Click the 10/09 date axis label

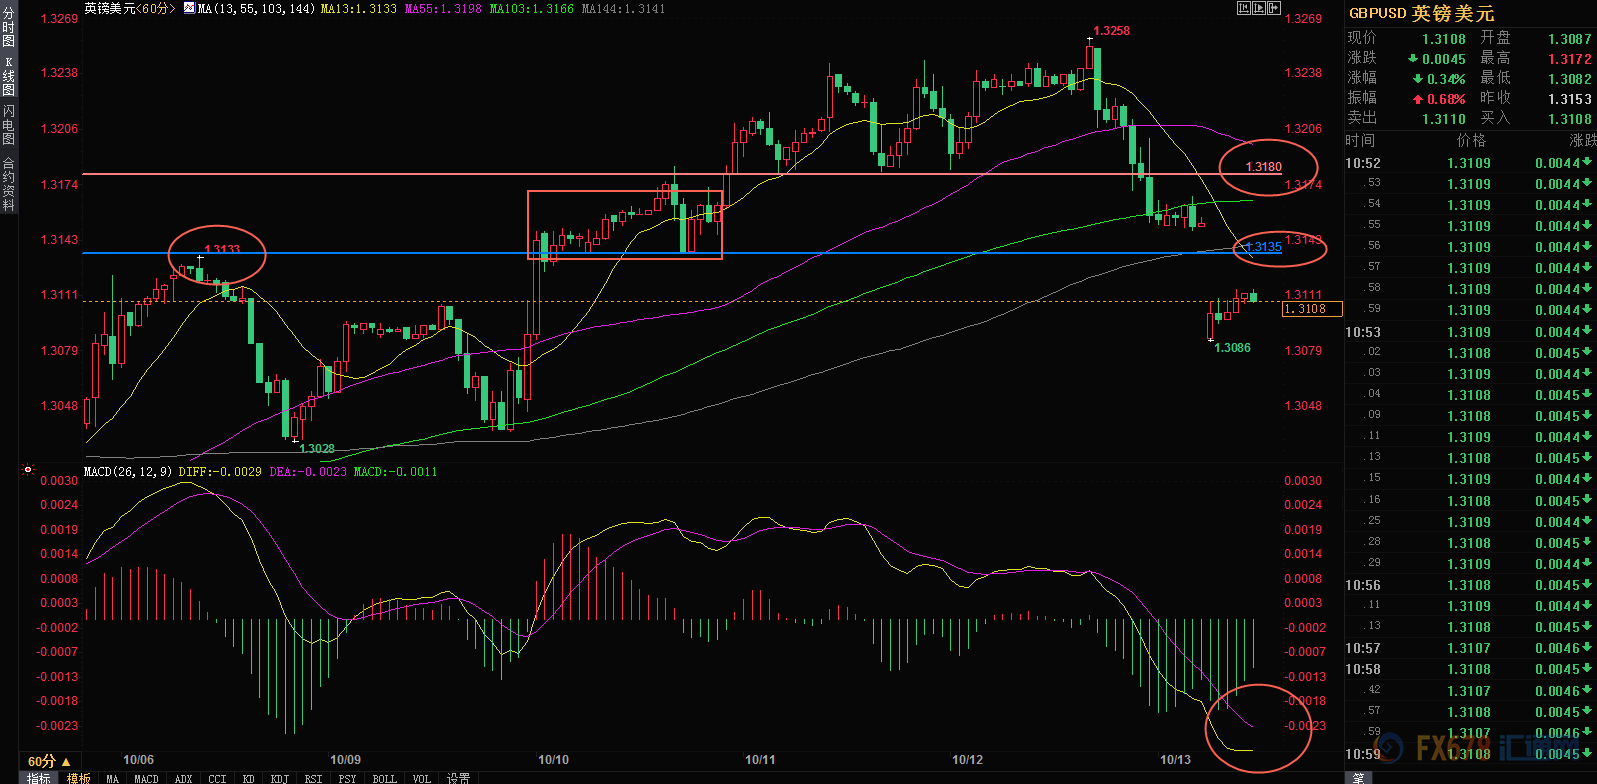[346, 760]
